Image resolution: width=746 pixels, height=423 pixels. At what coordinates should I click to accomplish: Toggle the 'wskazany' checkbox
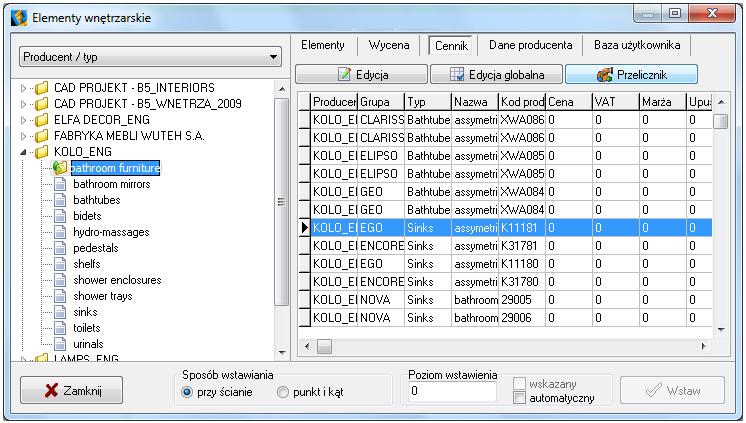(x=520, y=384)
